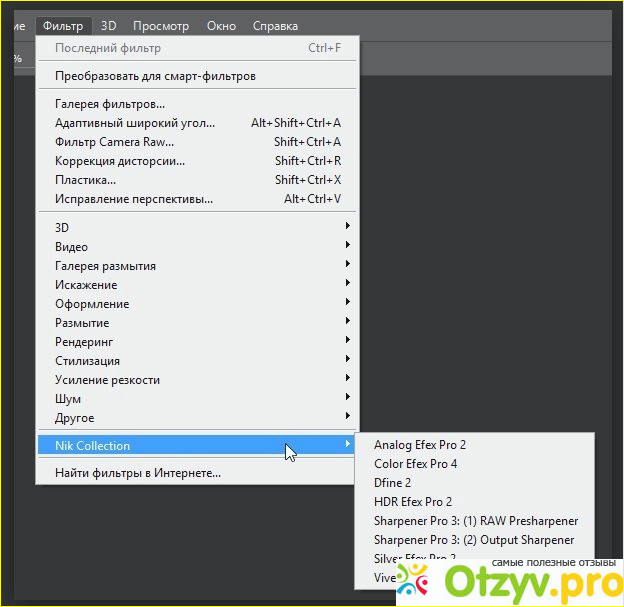Expand the Галерея размытия submenu

click(x=105, y=266)
